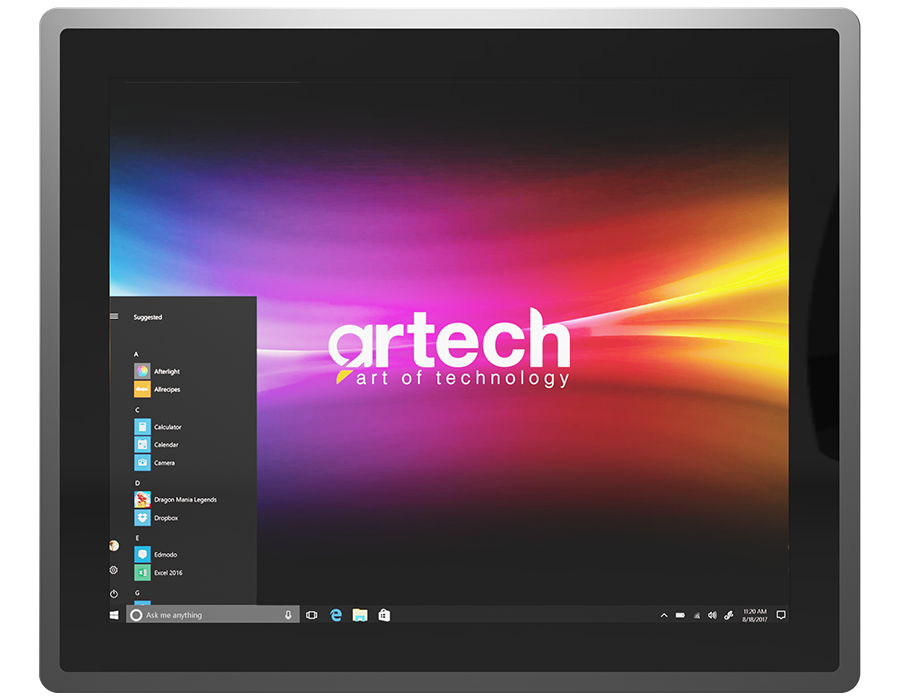Show hidden system tray icons

click(664, 615)
